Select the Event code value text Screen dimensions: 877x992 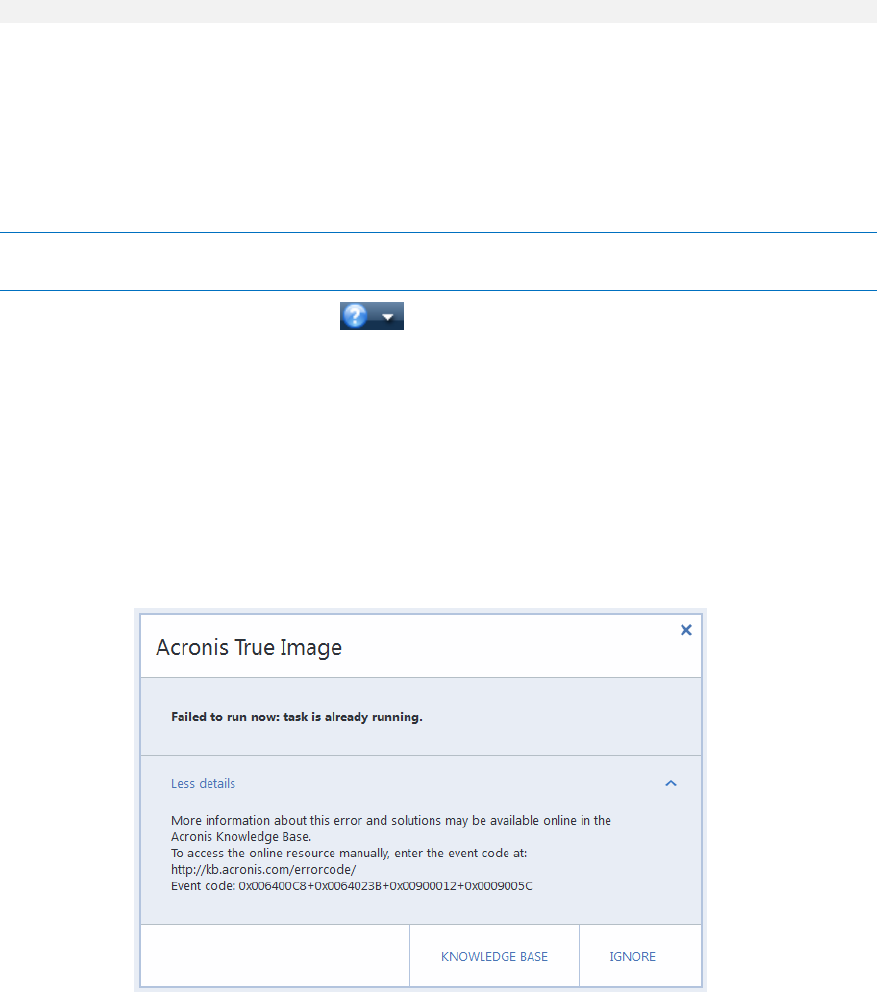(385, 886)
